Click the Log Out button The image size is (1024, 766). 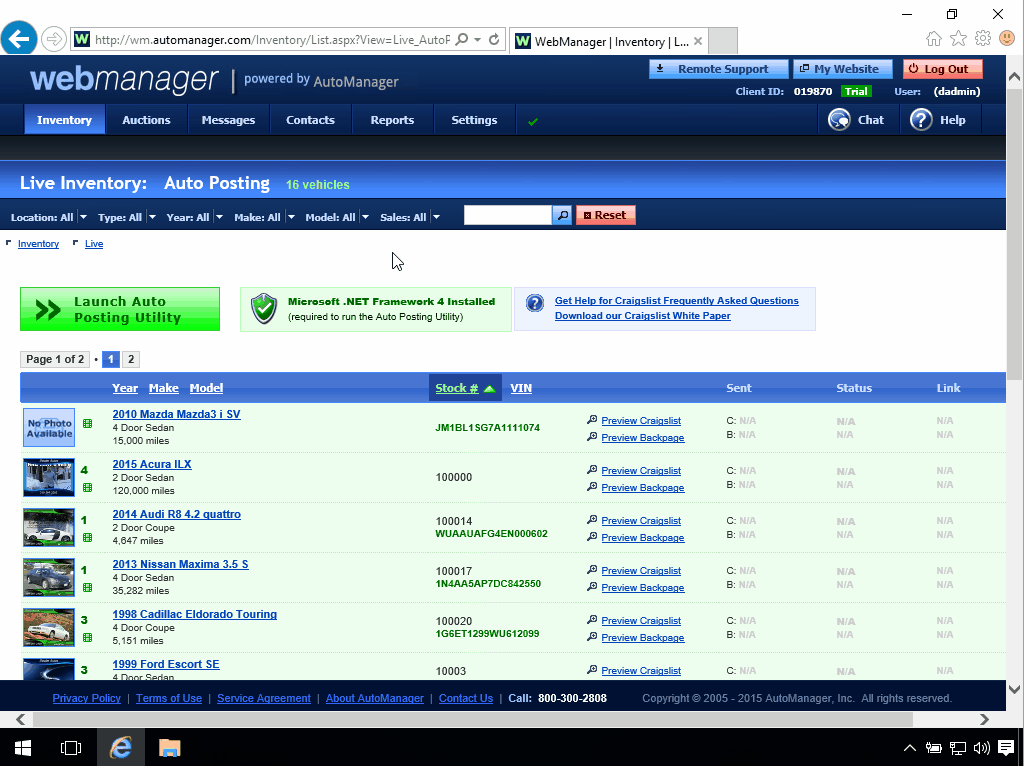click(942, 69)
